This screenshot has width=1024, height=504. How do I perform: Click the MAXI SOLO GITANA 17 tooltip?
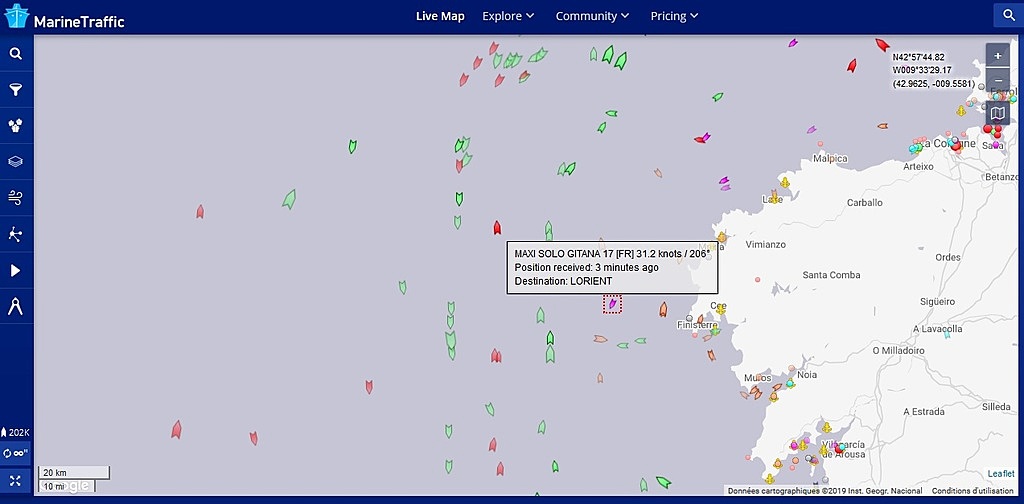click(612, 268)
